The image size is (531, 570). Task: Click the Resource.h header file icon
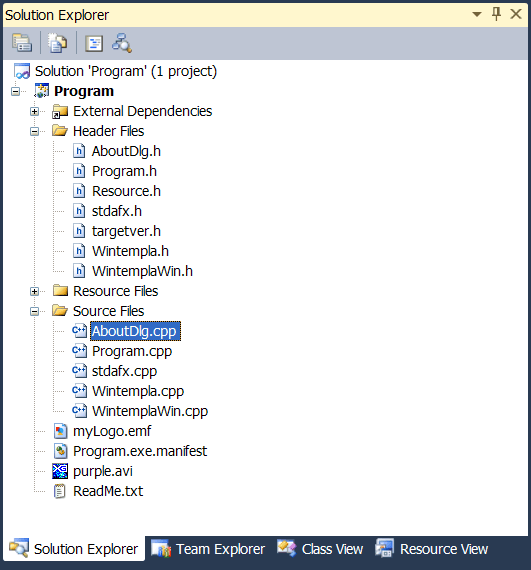[79, 191]
